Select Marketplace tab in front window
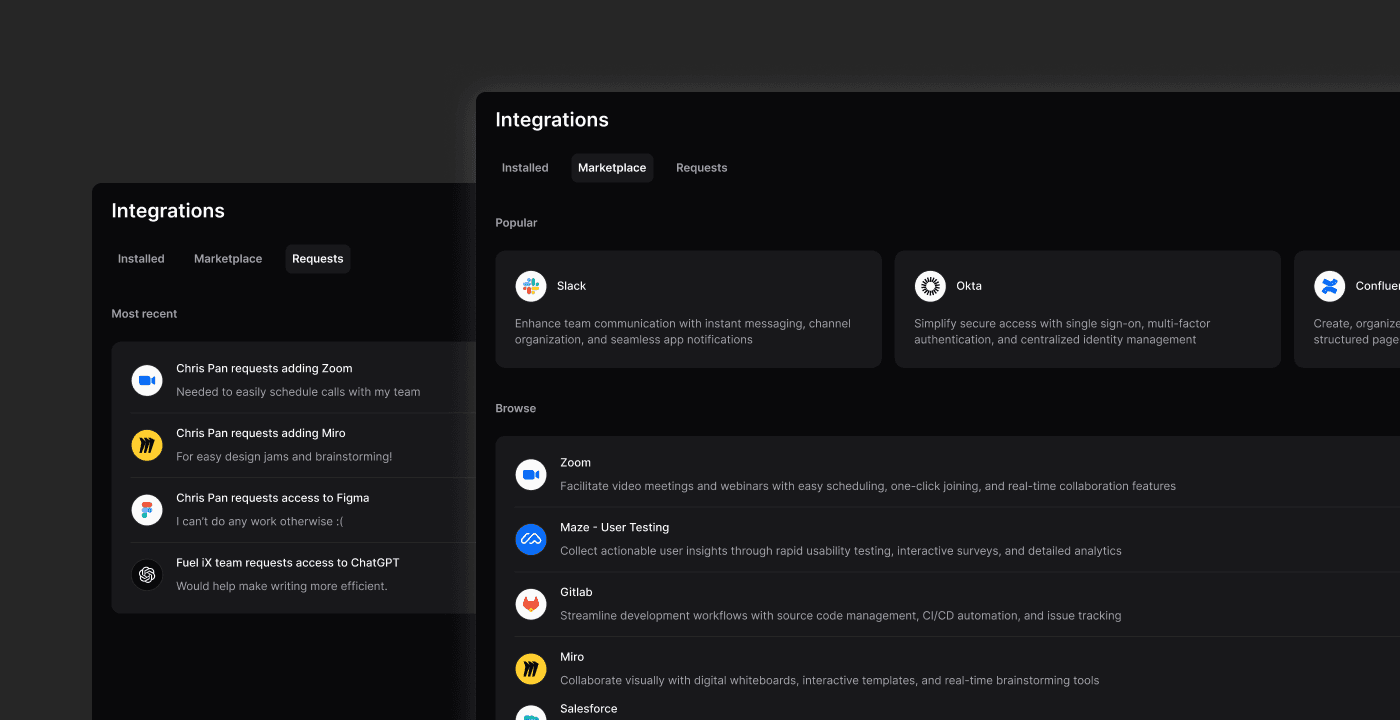 [612, 168]
